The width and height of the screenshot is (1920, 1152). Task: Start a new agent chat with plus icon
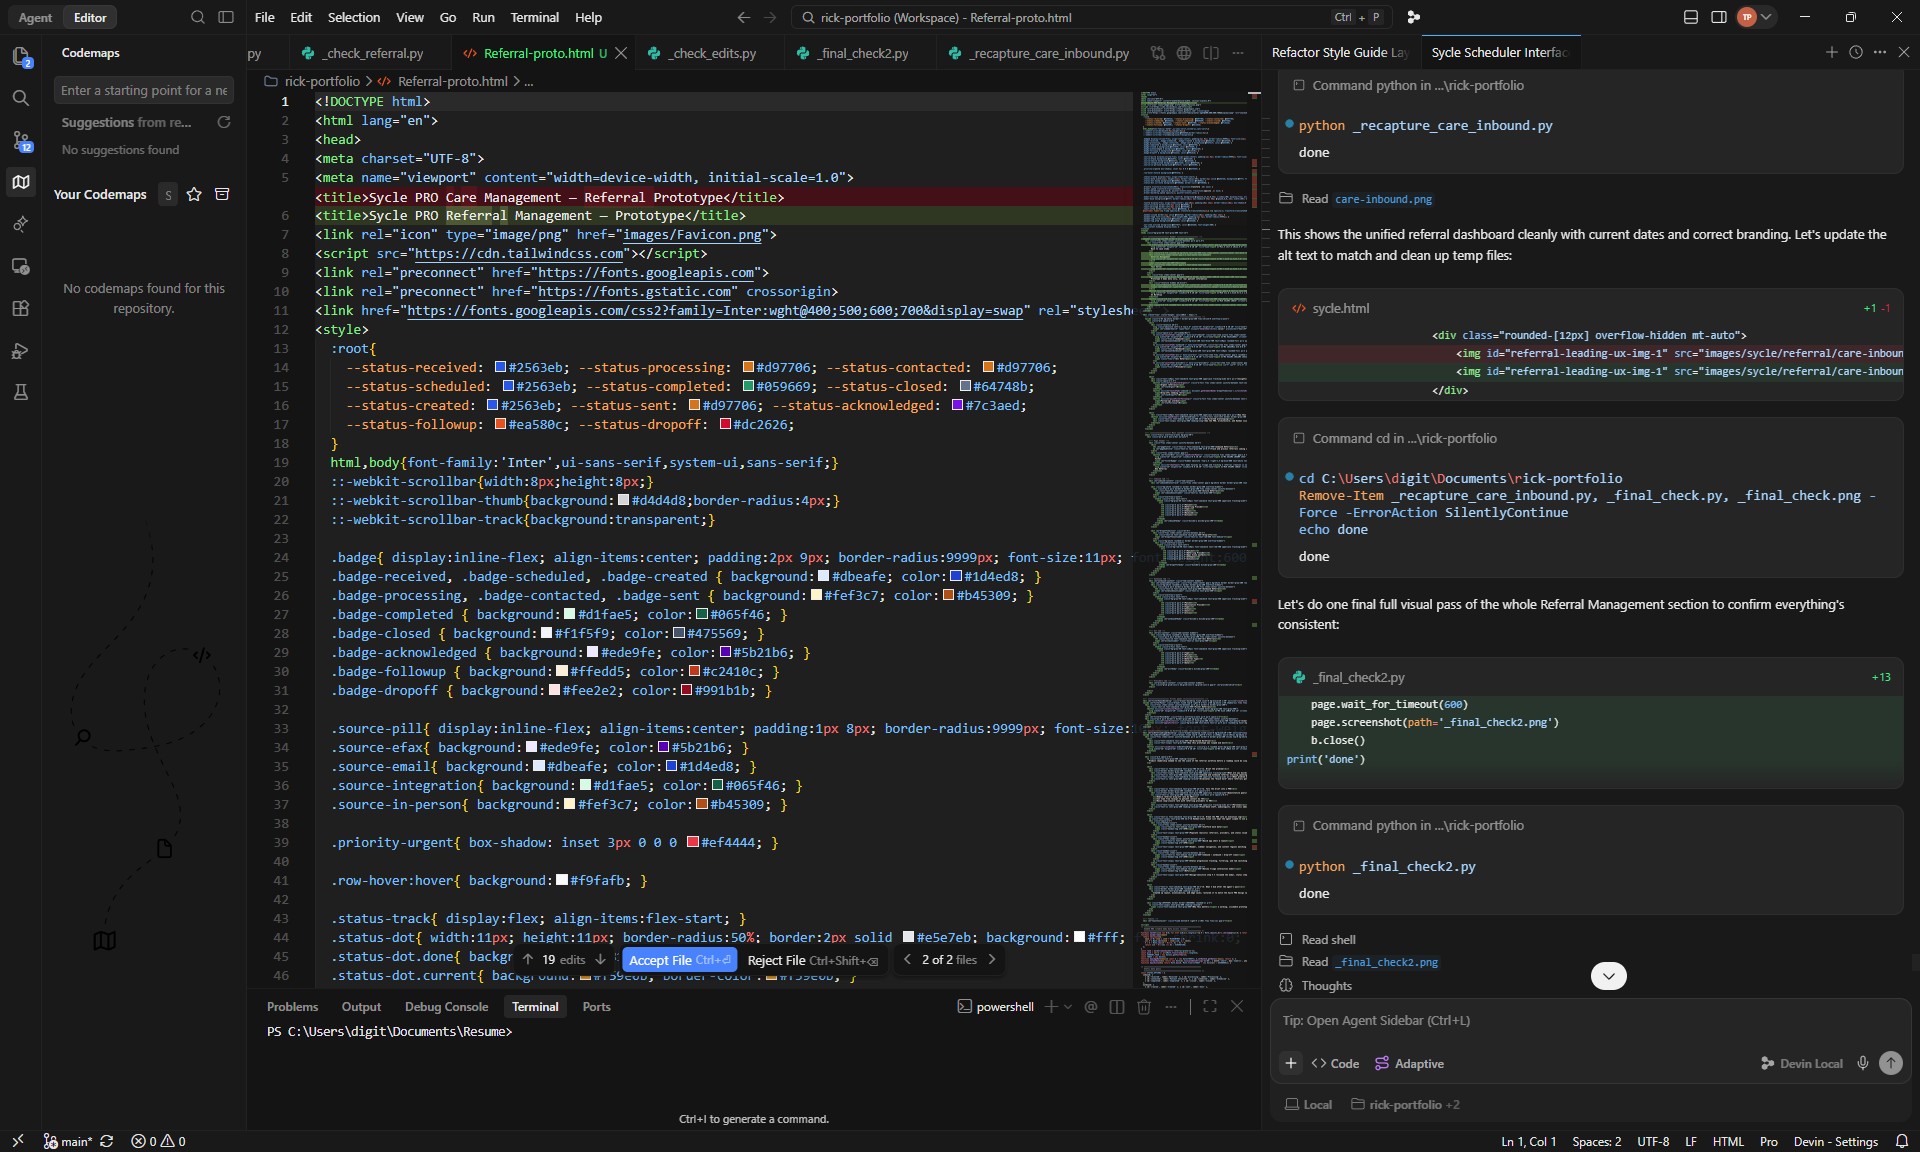(1831, 52)
